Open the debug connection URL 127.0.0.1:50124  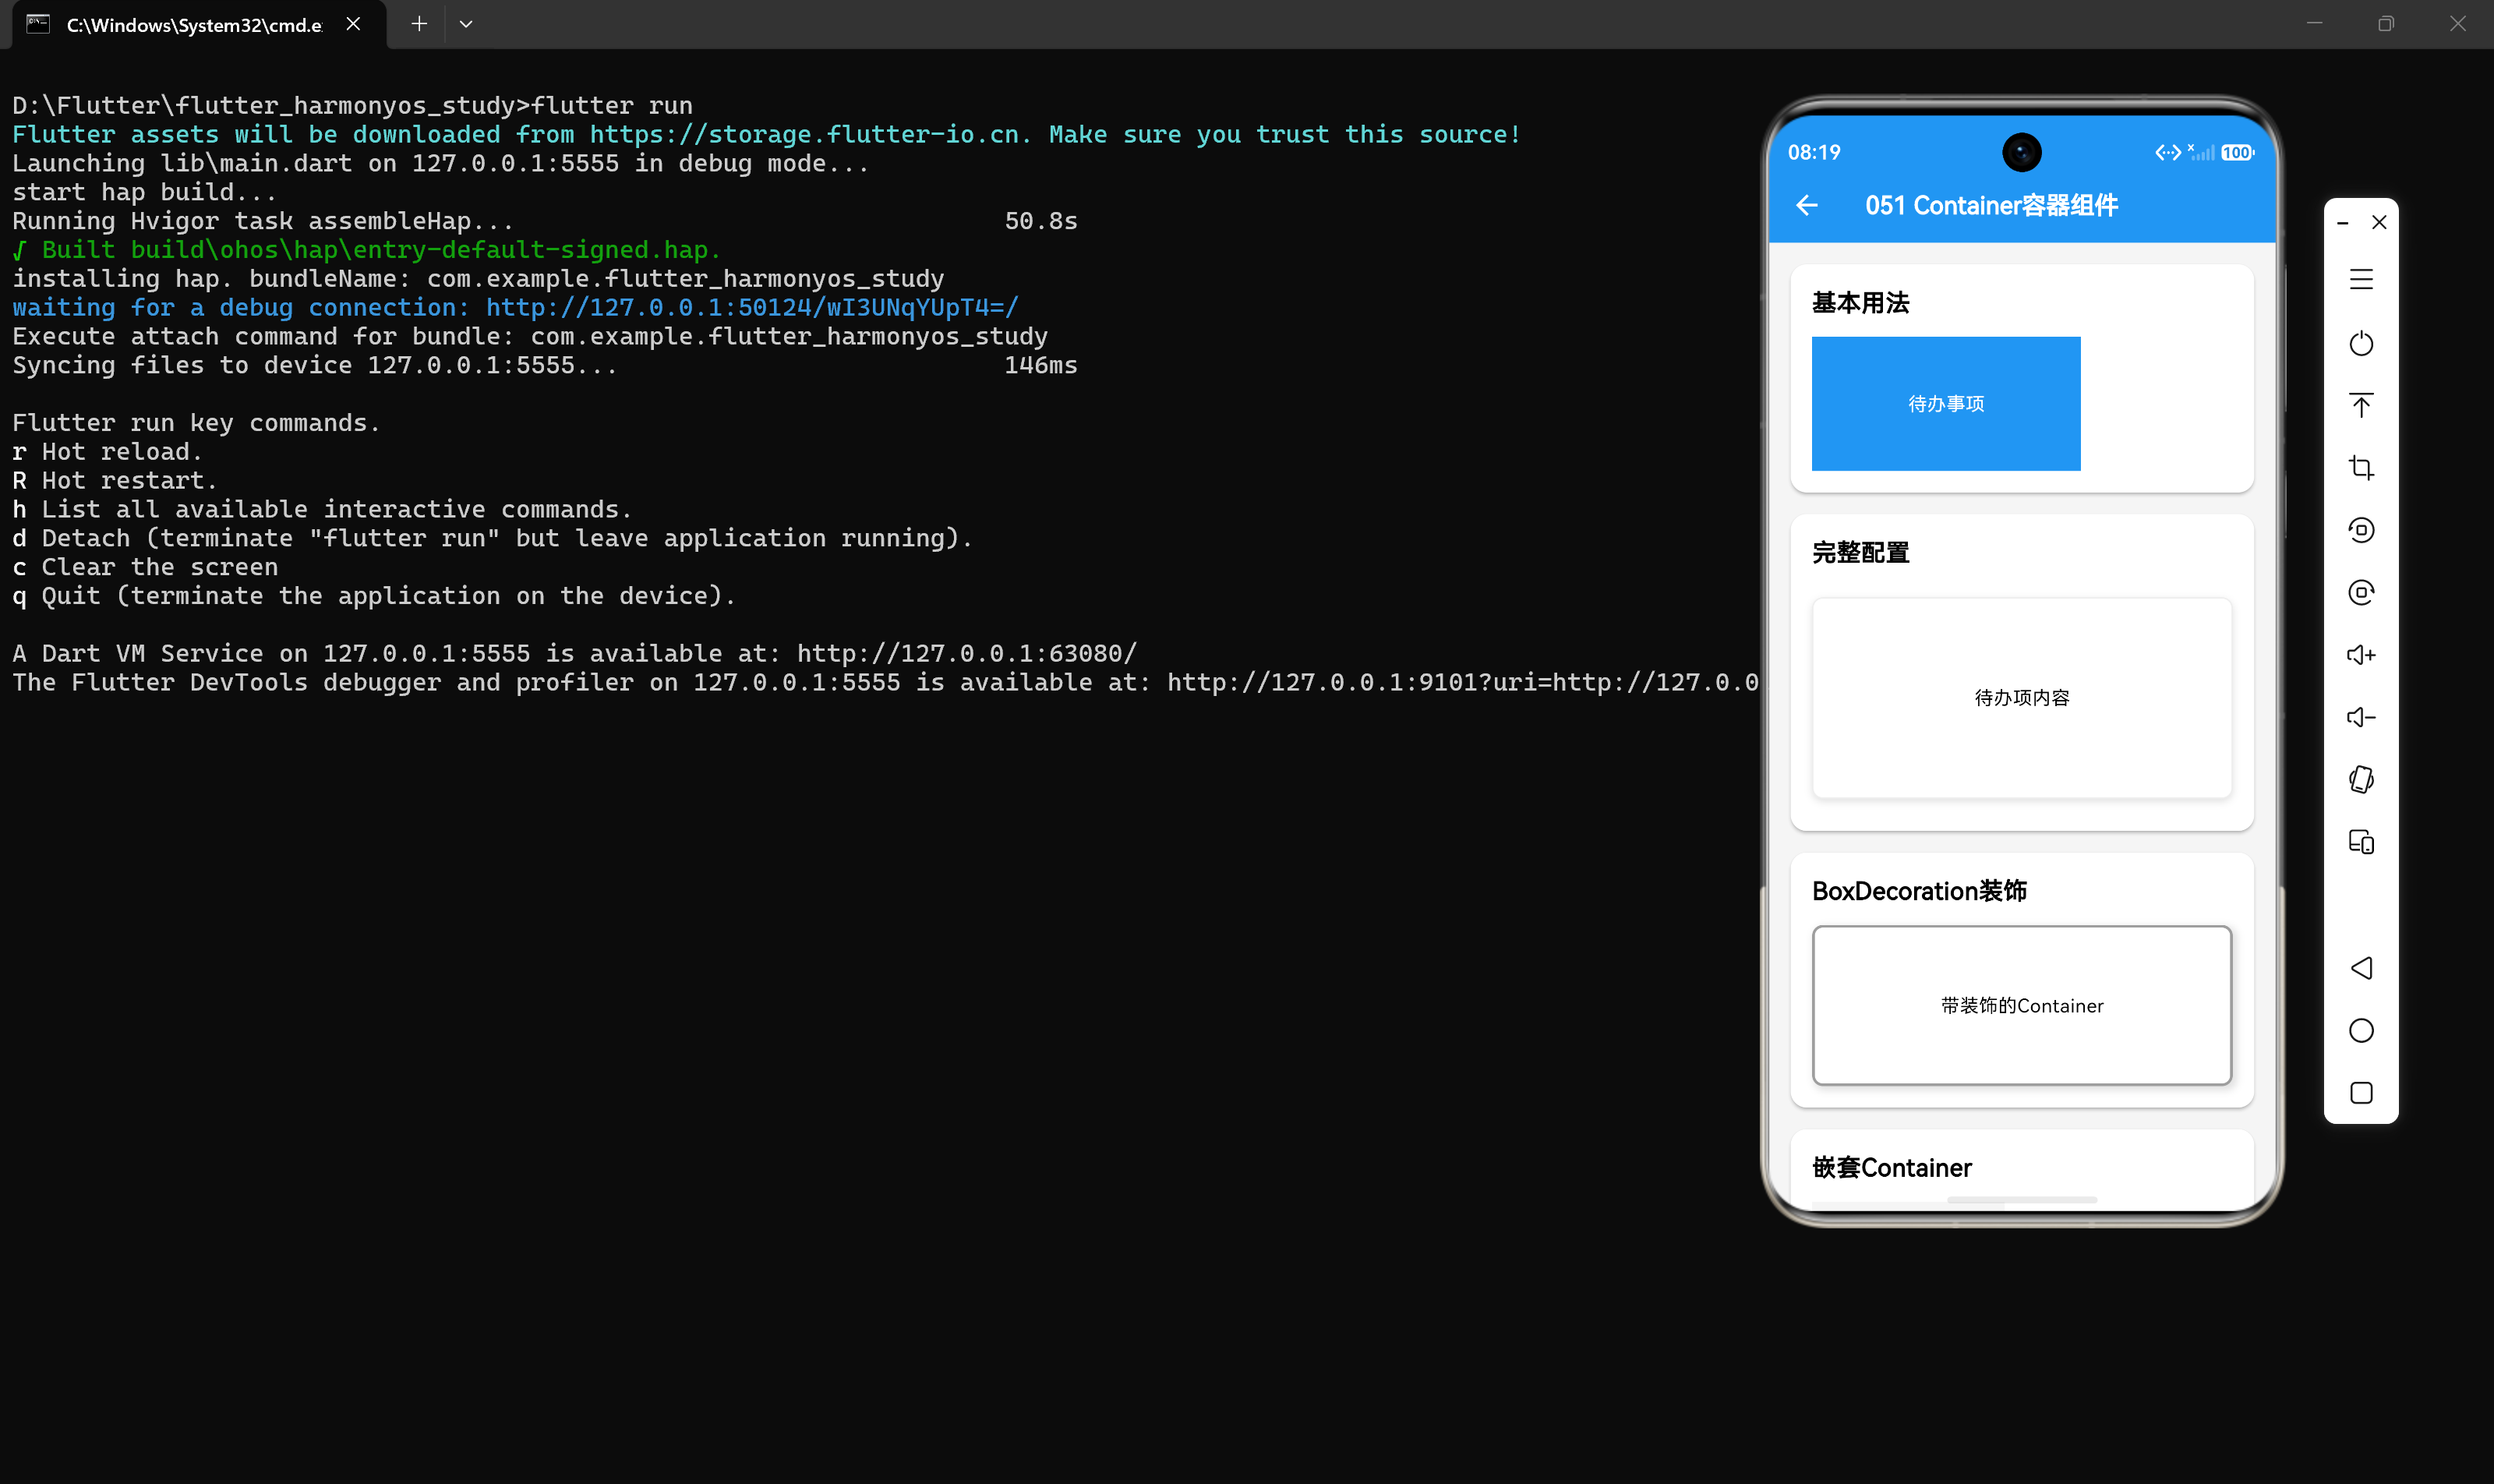pos(752,307)
